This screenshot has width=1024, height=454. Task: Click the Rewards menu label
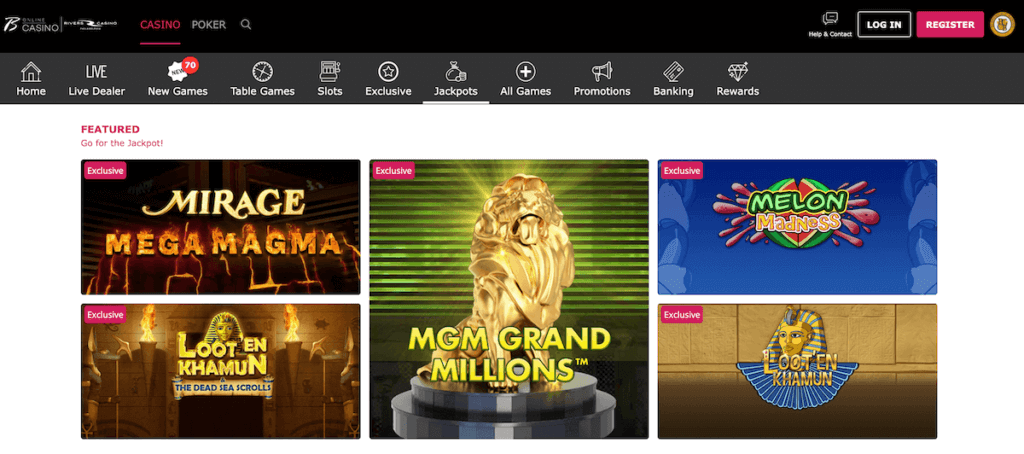click(737, 91)
